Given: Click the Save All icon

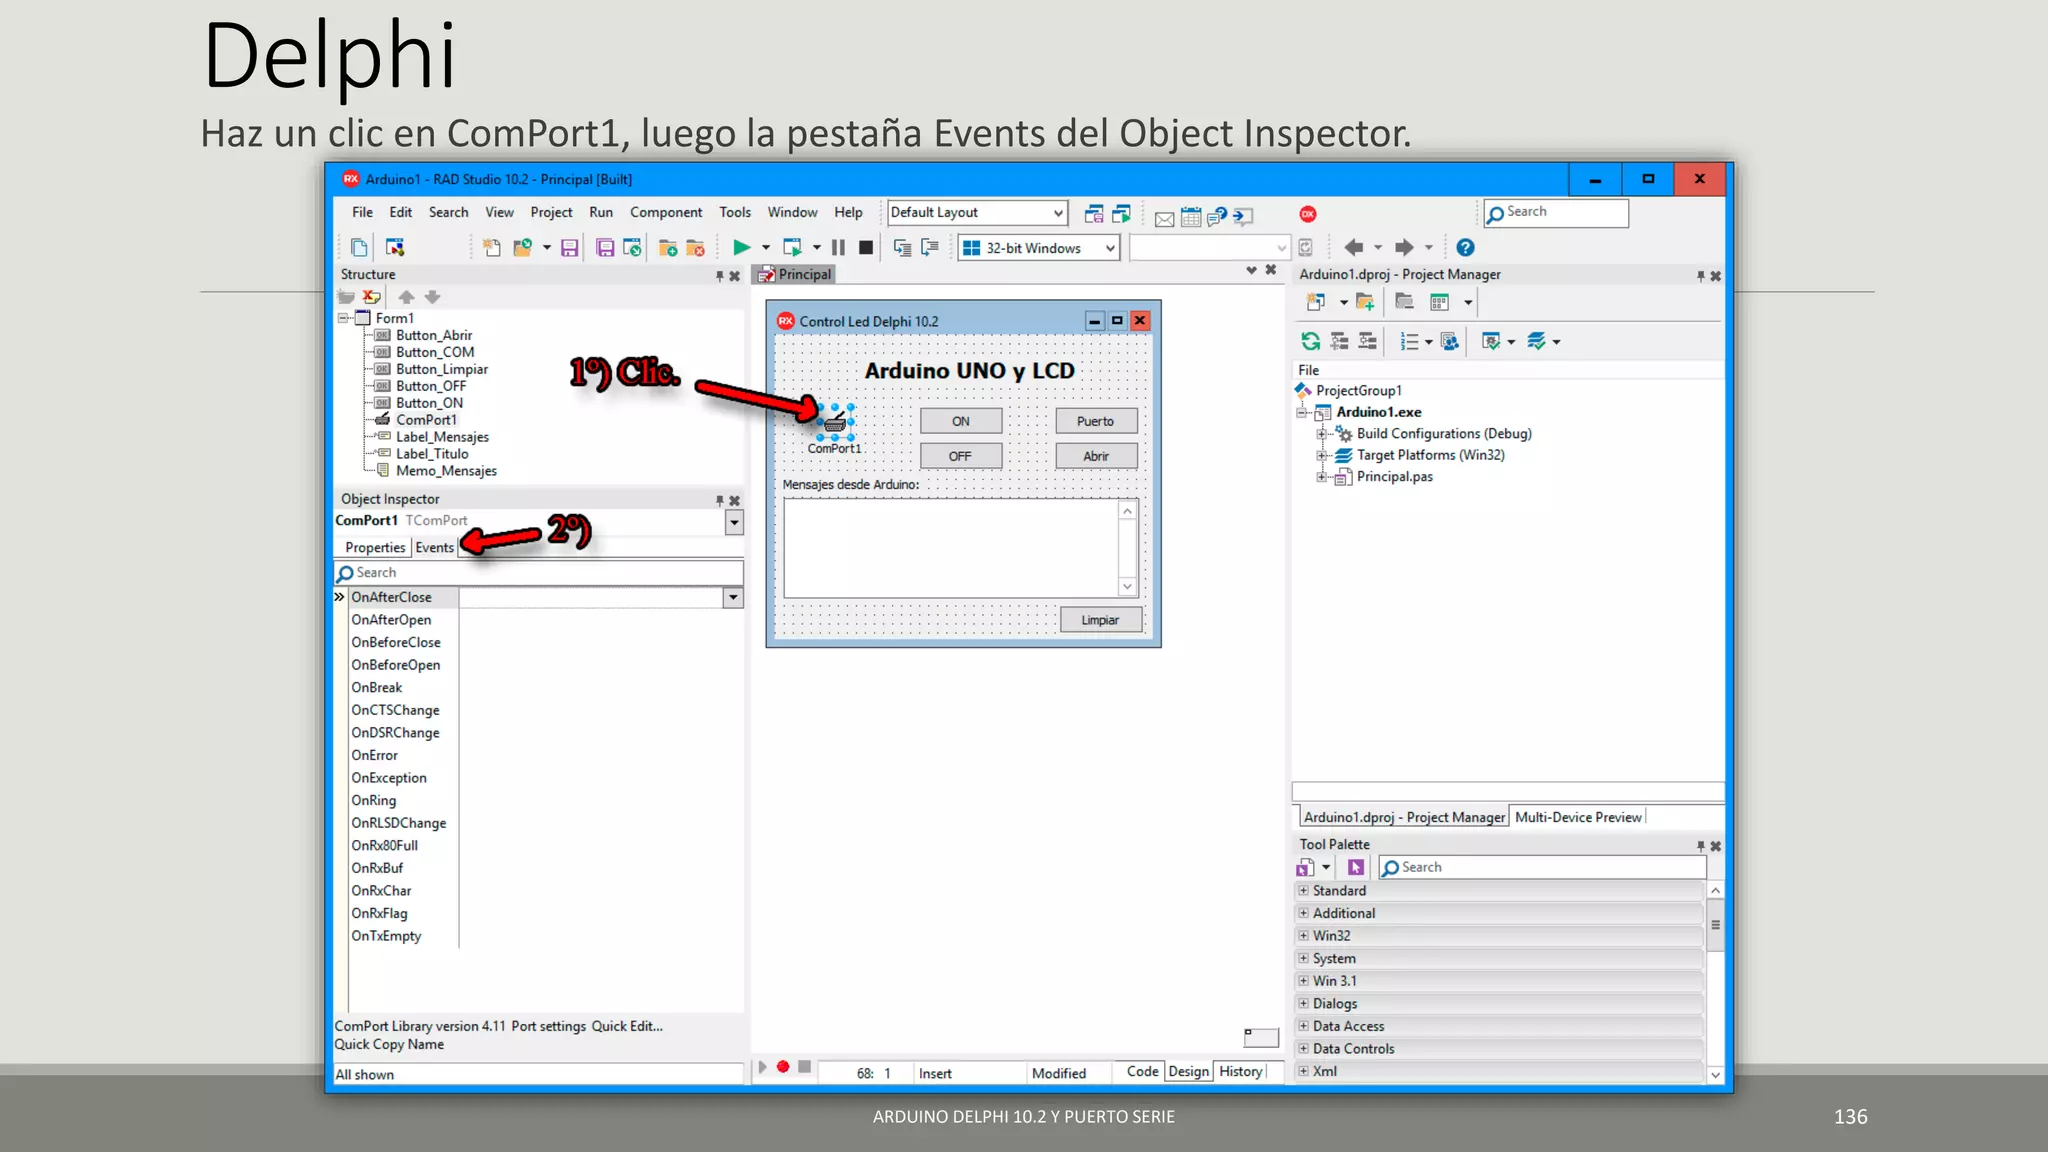Looking at the screenshot, I should pyautogui.click(x=605, y=247).
